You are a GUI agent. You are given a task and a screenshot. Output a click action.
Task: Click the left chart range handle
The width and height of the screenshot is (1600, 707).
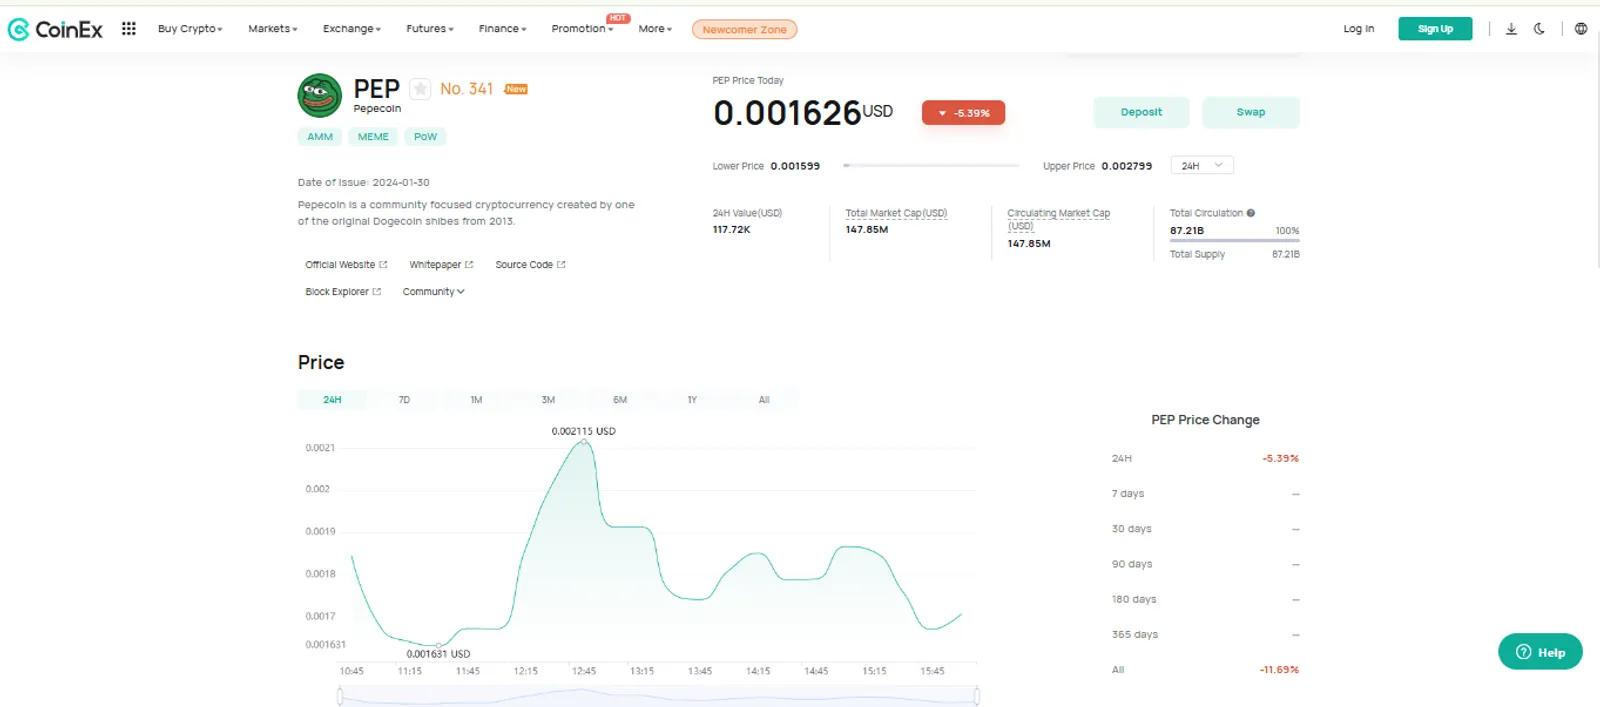(x=340, y=696)
